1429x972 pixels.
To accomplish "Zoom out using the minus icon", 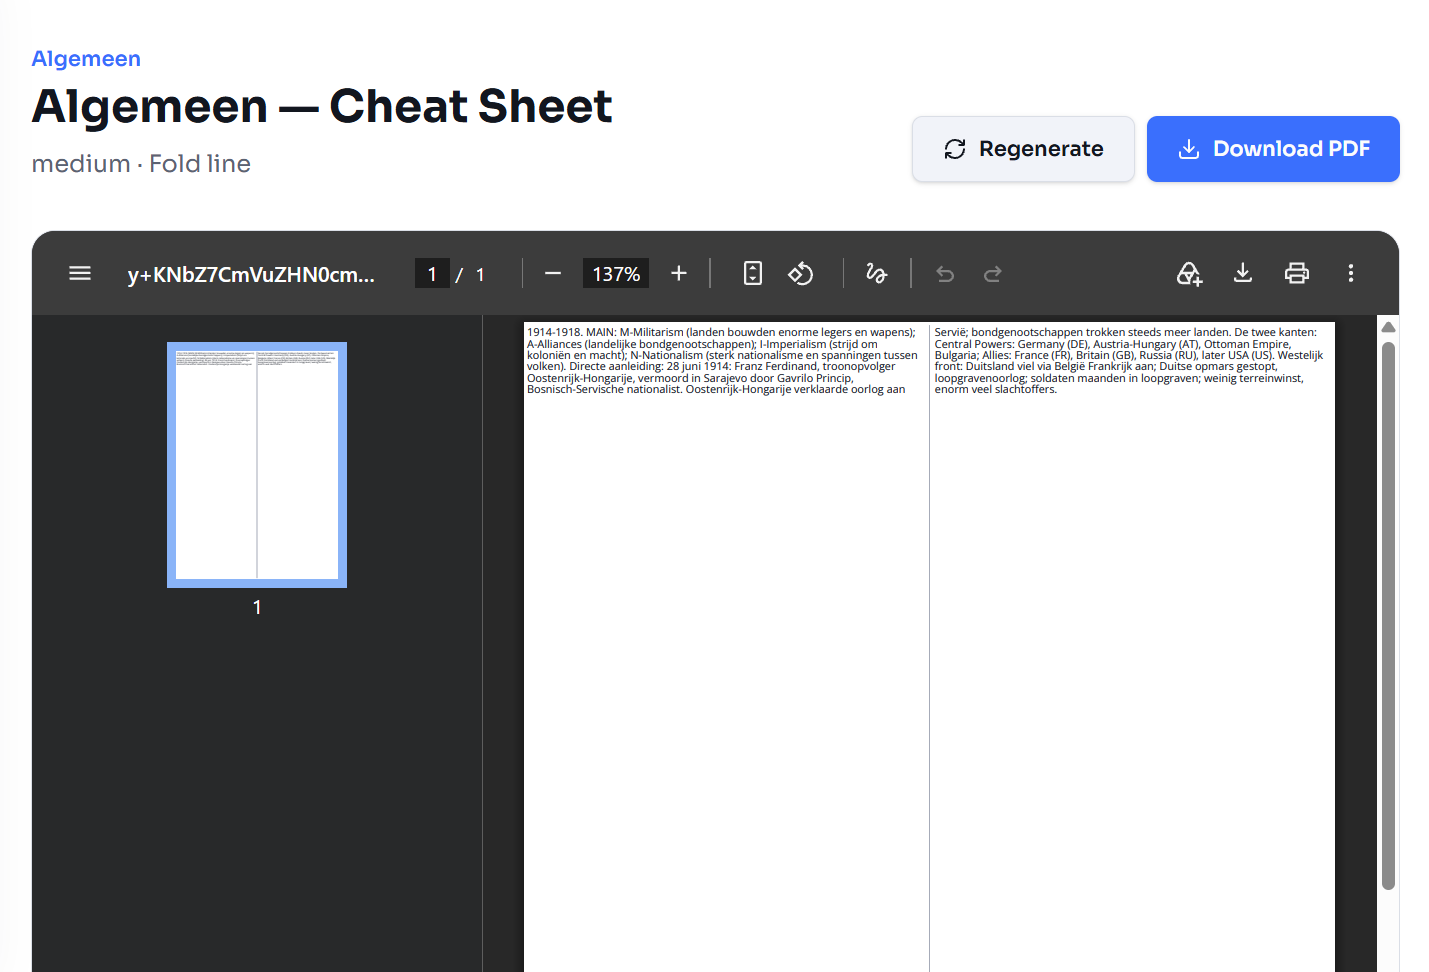I will [x=553, y=273].
